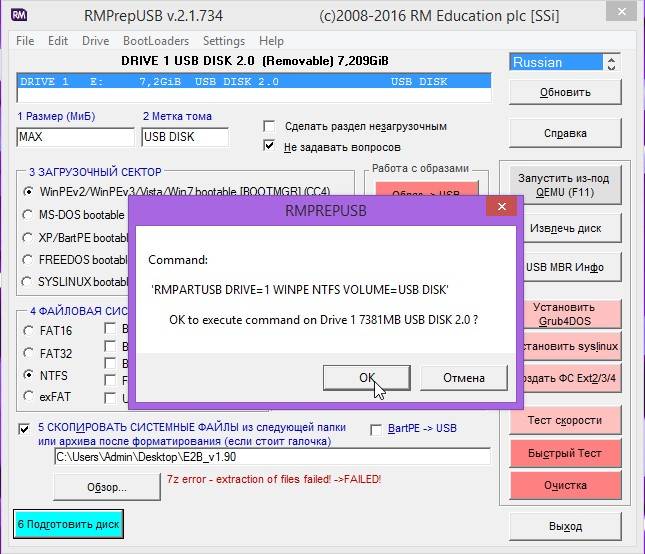
Task: Click the Справка button
Action: (x=565, y=133)
